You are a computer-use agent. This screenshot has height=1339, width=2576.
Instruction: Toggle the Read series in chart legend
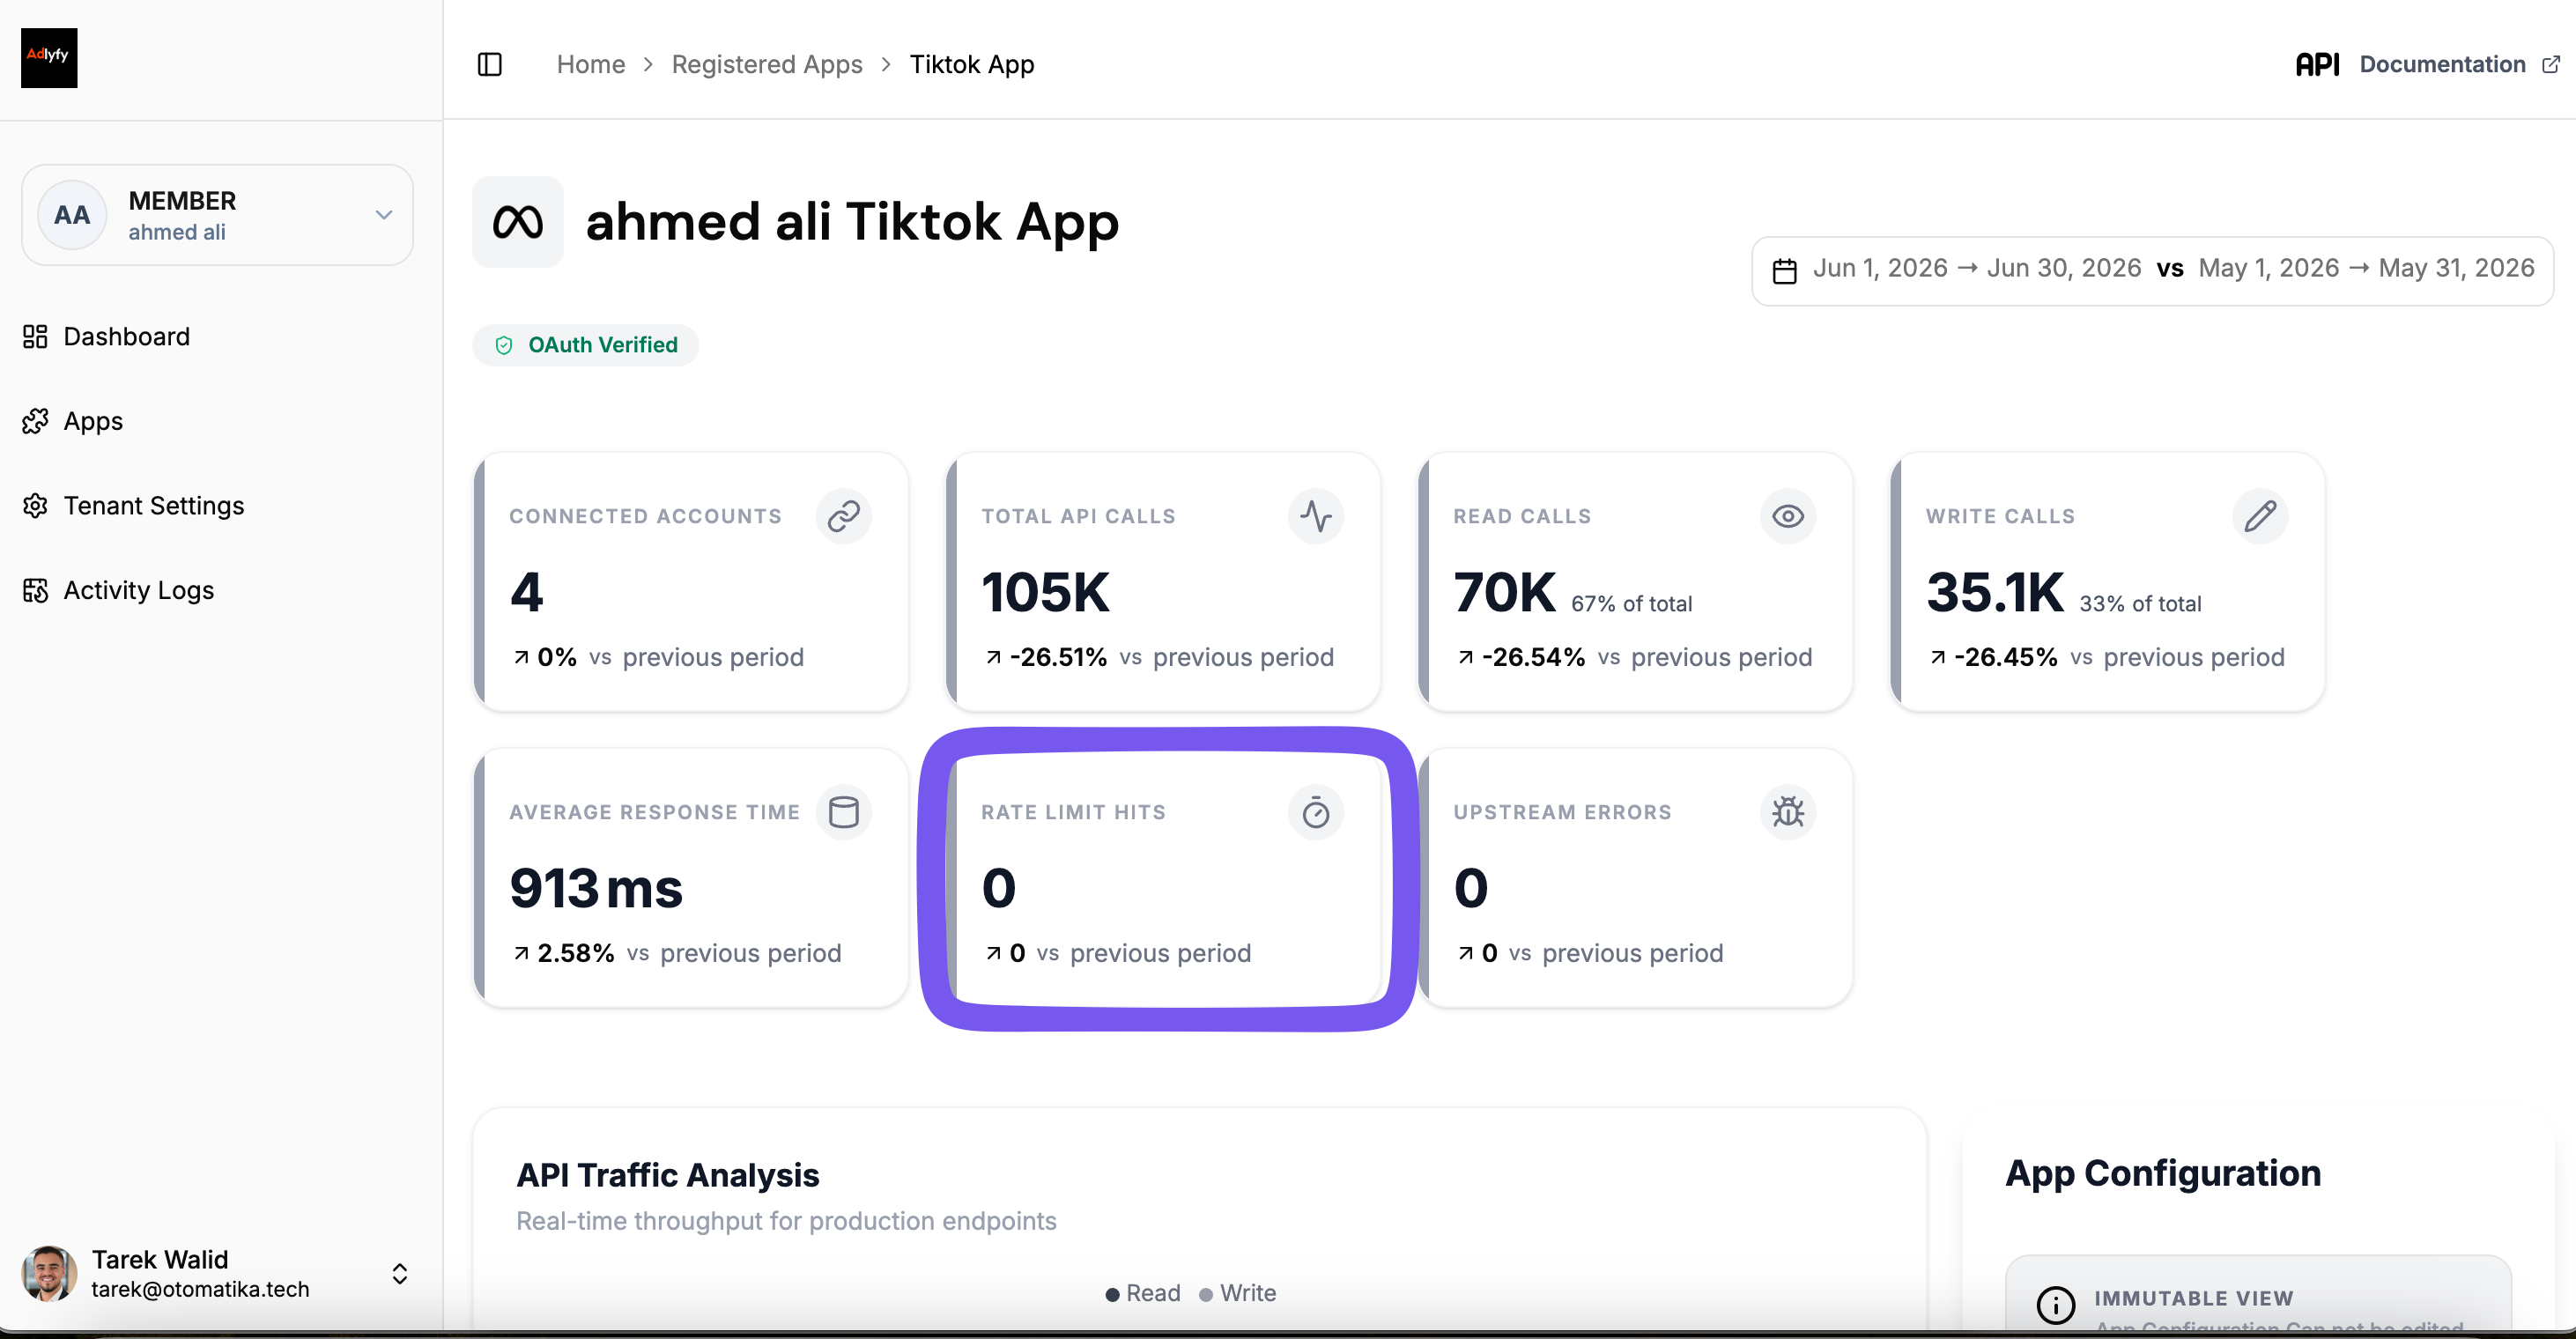pos(1143,1294)
